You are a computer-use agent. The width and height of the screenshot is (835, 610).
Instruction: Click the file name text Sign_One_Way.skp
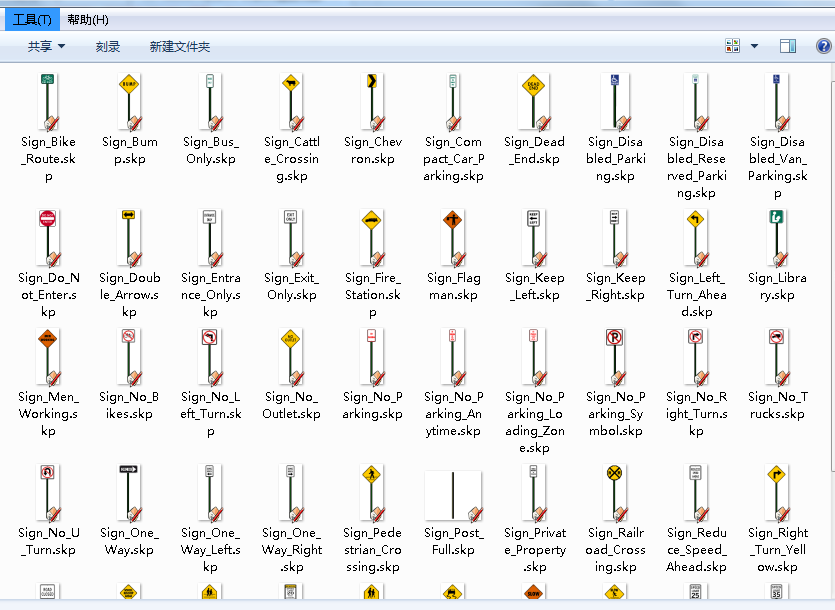[129, 541]
